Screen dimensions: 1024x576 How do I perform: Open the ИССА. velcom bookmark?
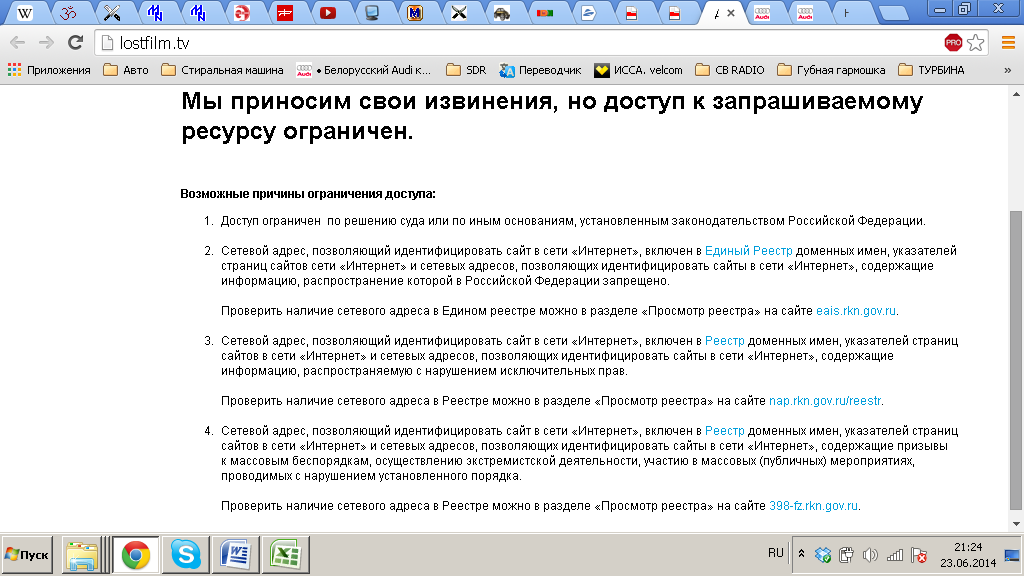tap(638, 70)
